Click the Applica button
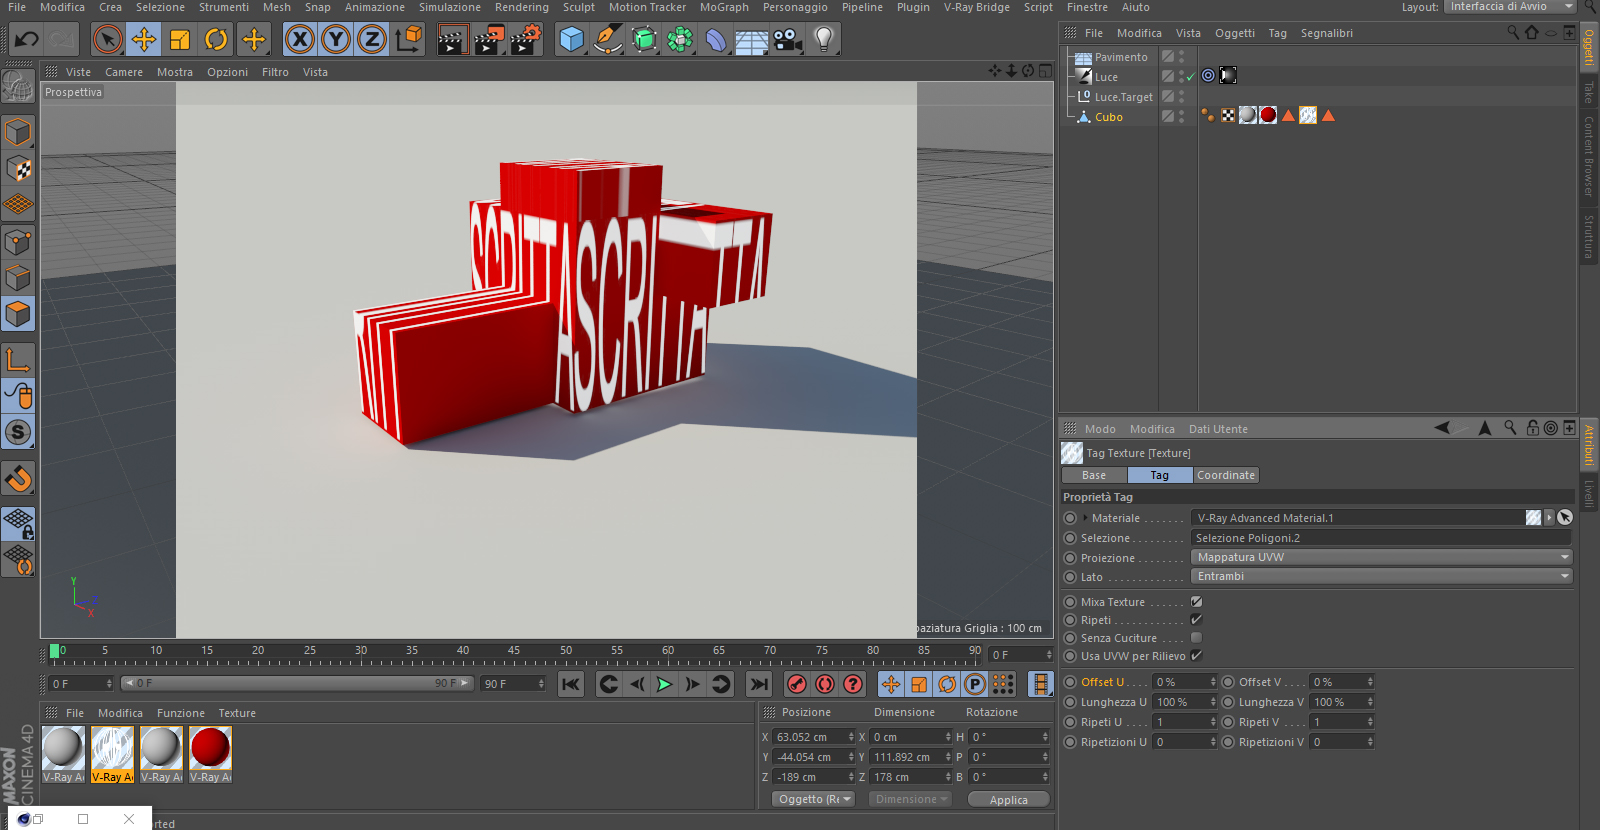The image size is (1600, 830). [1008, 800]
